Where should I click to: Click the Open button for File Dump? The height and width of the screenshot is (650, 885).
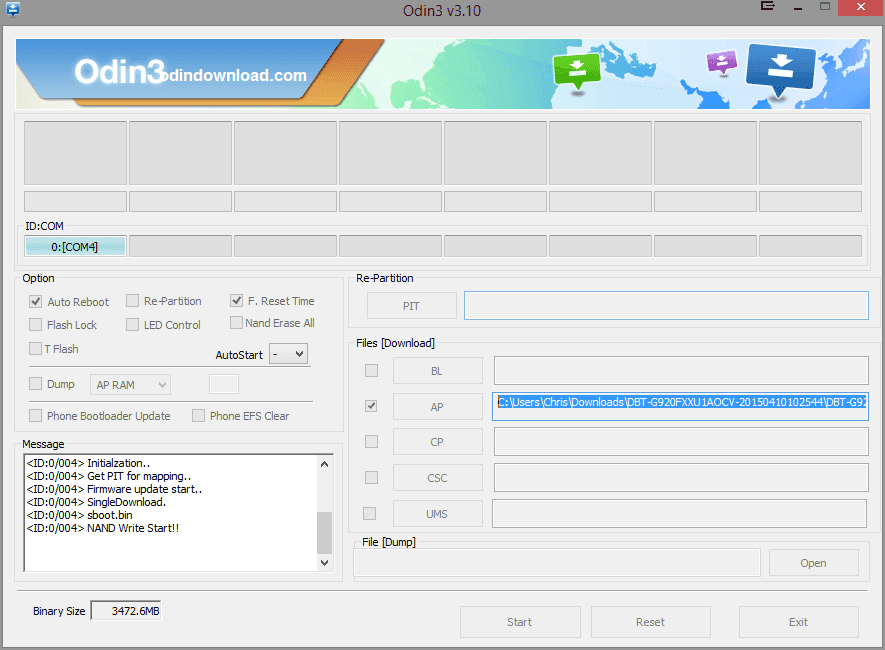(x=813, y=563)
